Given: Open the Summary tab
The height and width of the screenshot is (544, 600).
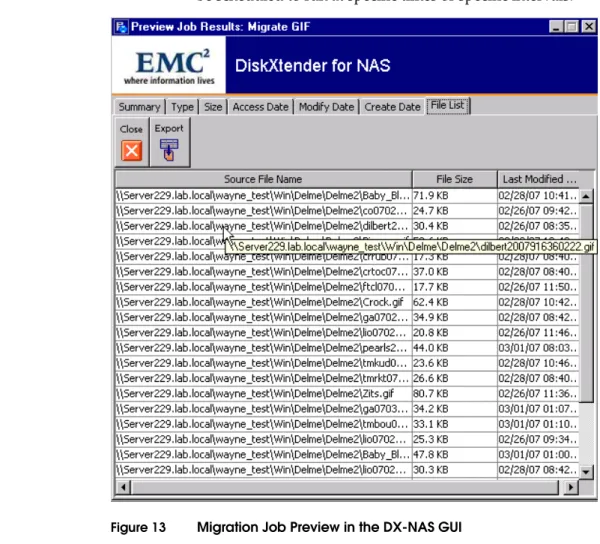Looking at the screenshot, I should [139, 107].
